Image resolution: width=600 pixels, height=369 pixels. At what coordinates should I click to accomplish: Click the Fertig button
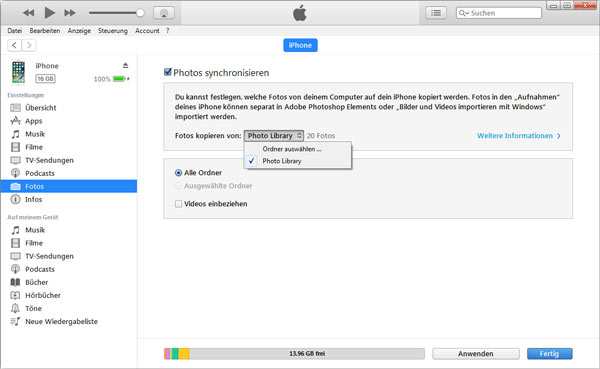click(549, 353)
